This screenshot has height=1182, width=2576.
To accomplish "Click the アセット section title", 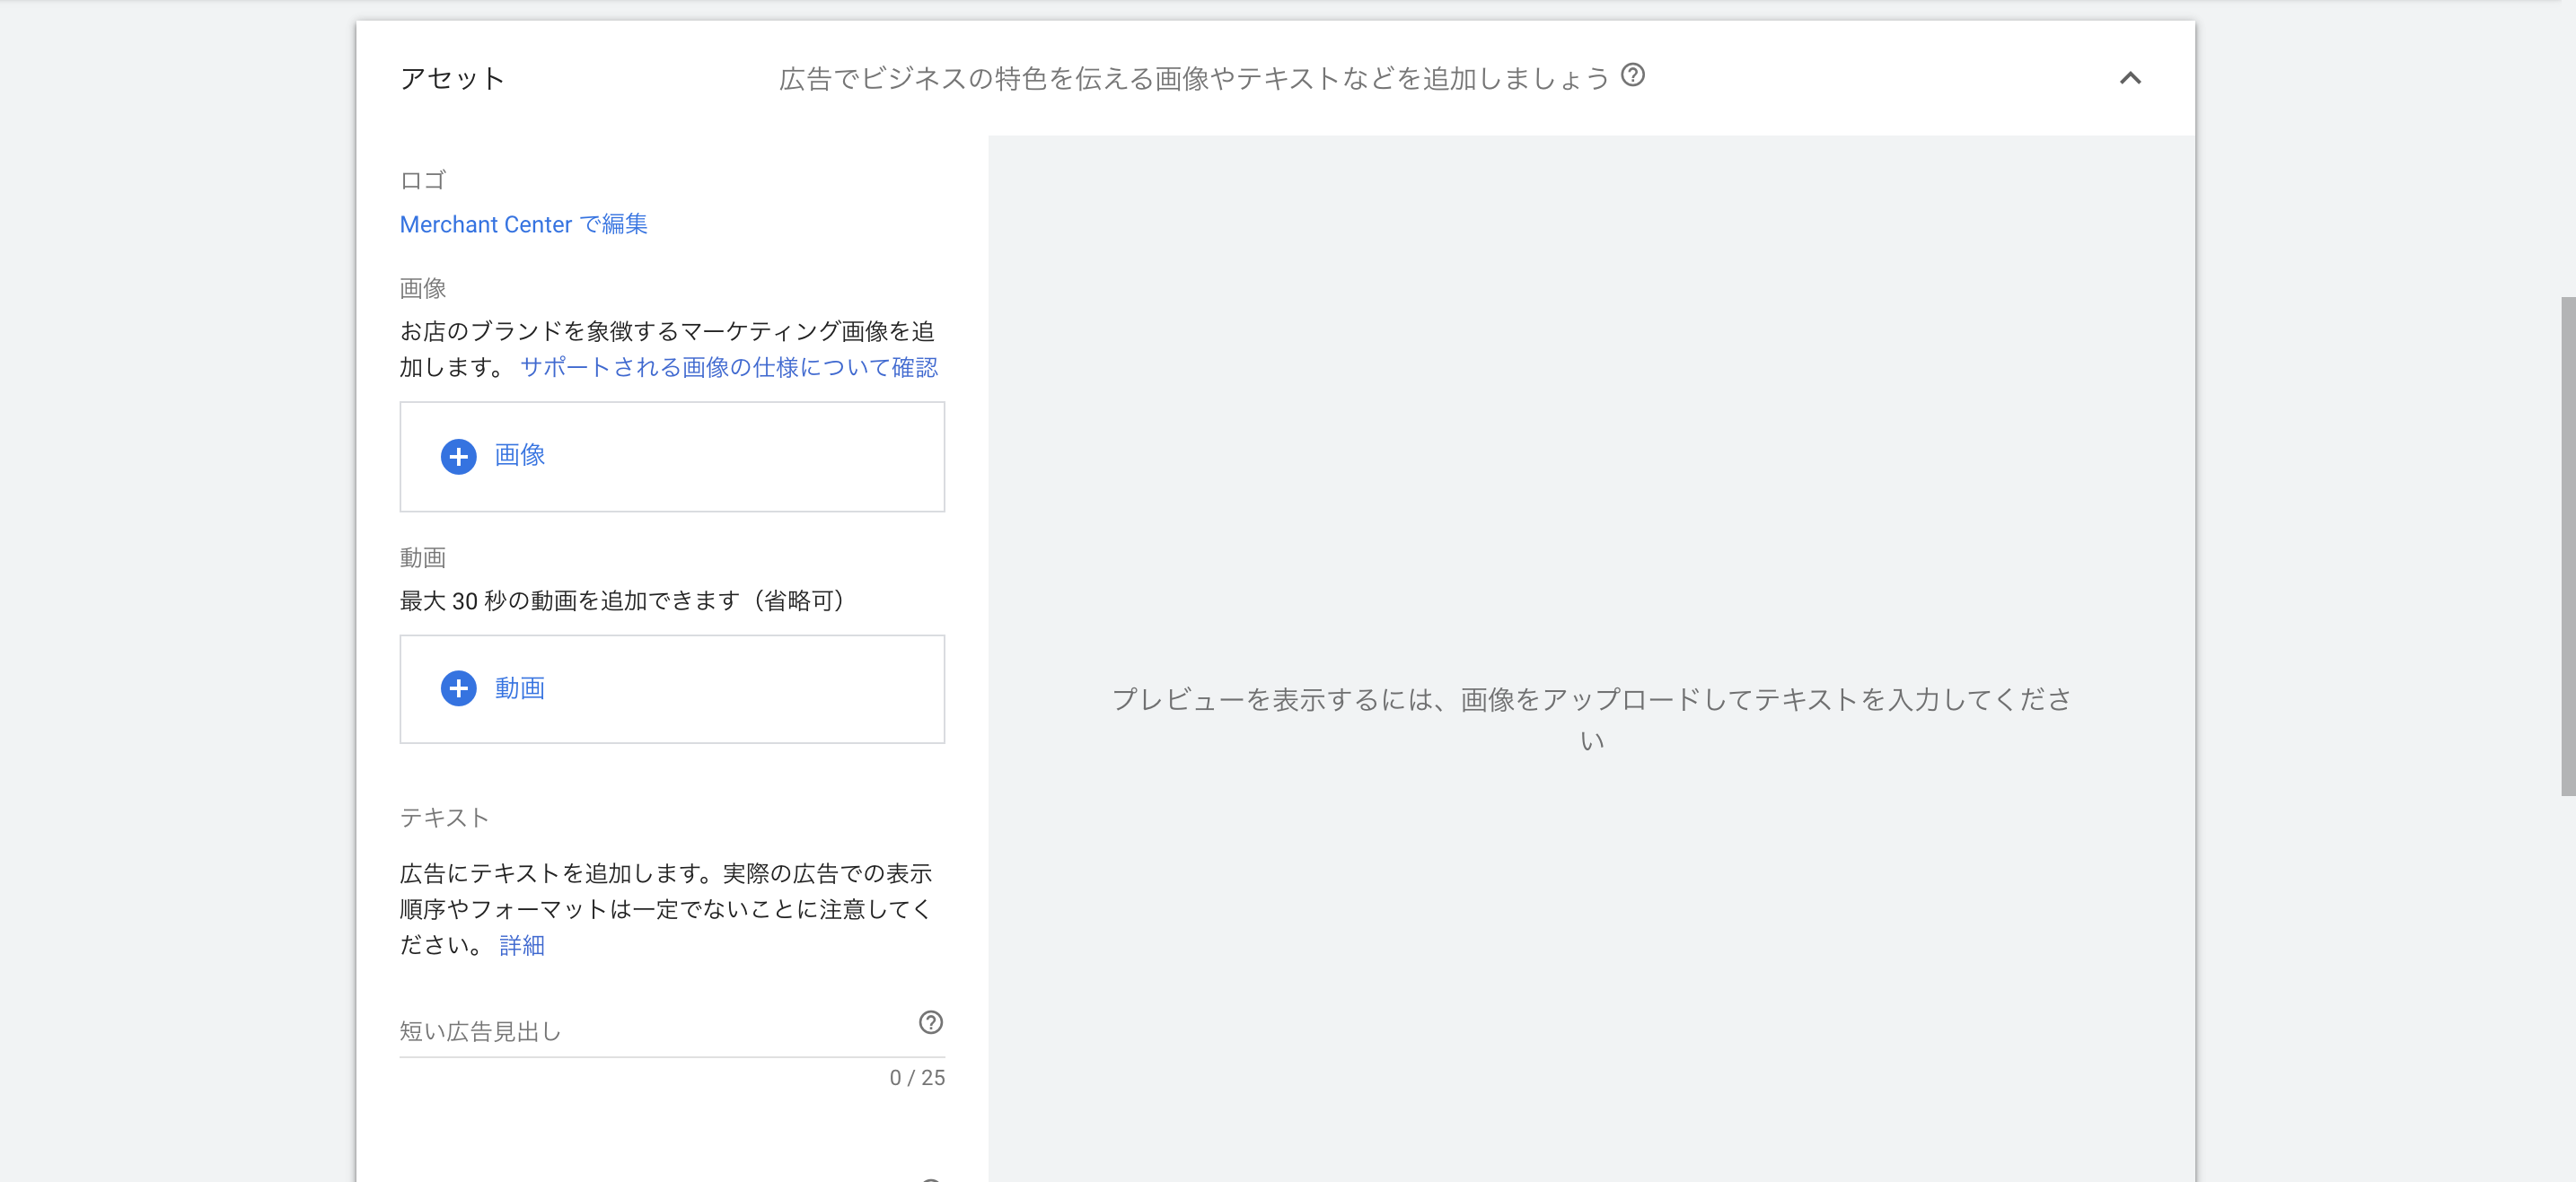I will (451, 78).
